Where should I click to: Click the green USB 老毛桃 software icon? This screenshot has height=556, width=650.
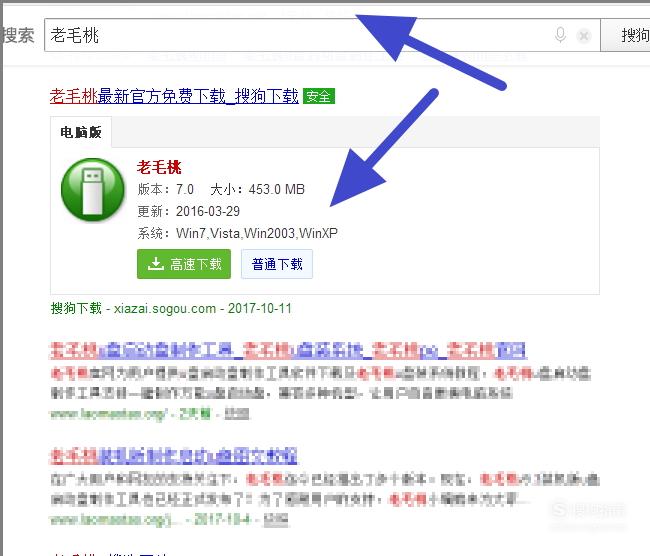(x=92, y=189)
